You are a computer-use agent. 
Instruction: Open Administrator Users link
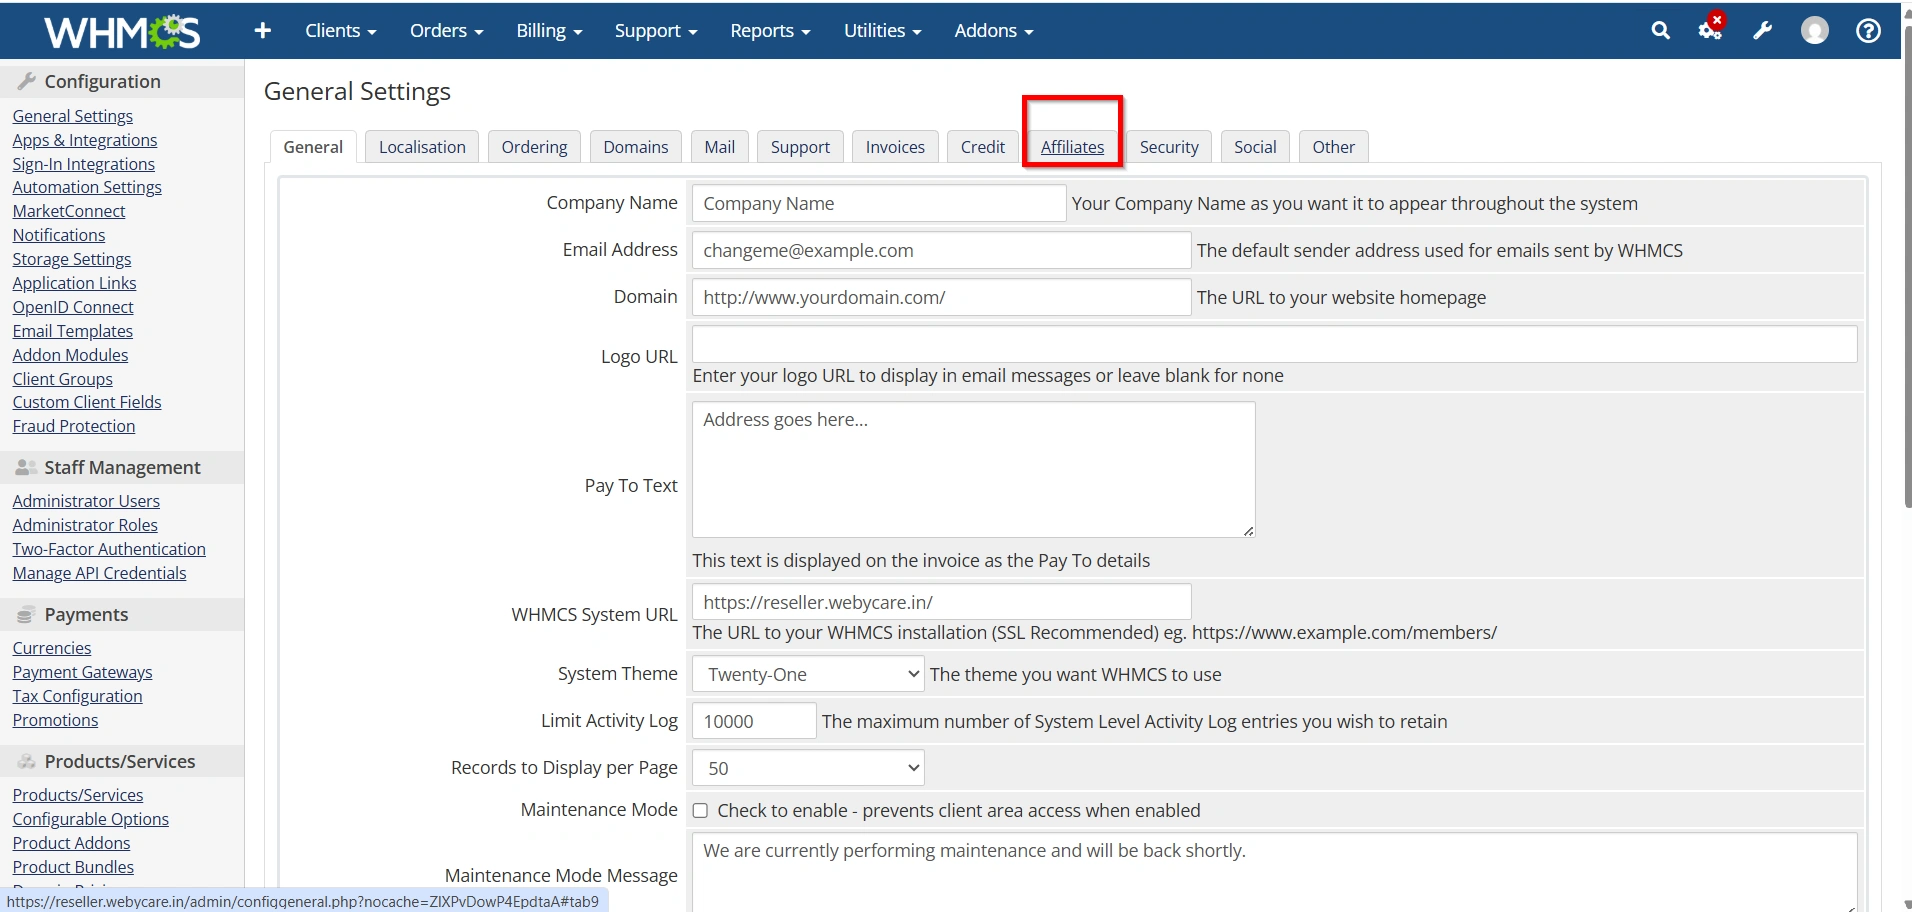coord(86,501)
